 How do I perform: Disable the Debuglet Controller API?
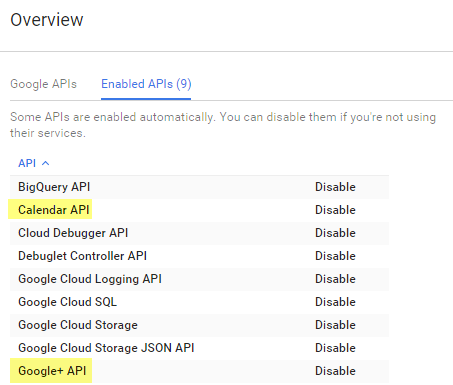[x=335, y=256]
